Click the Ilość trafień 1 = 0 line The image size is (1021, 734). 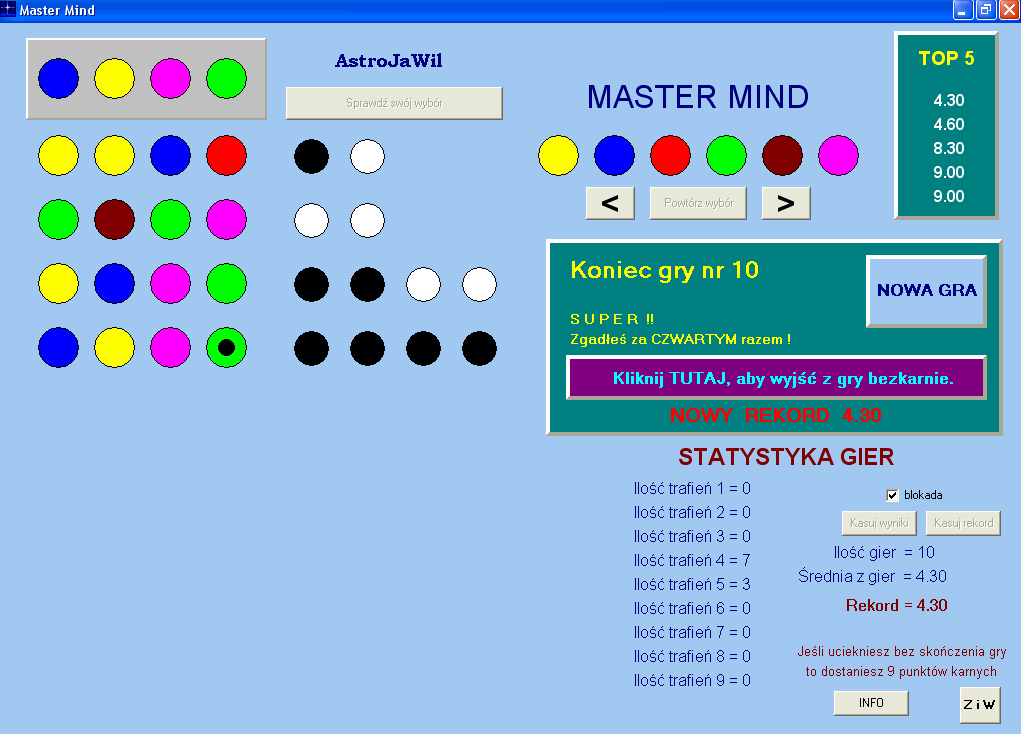click(x=692, y=488)
